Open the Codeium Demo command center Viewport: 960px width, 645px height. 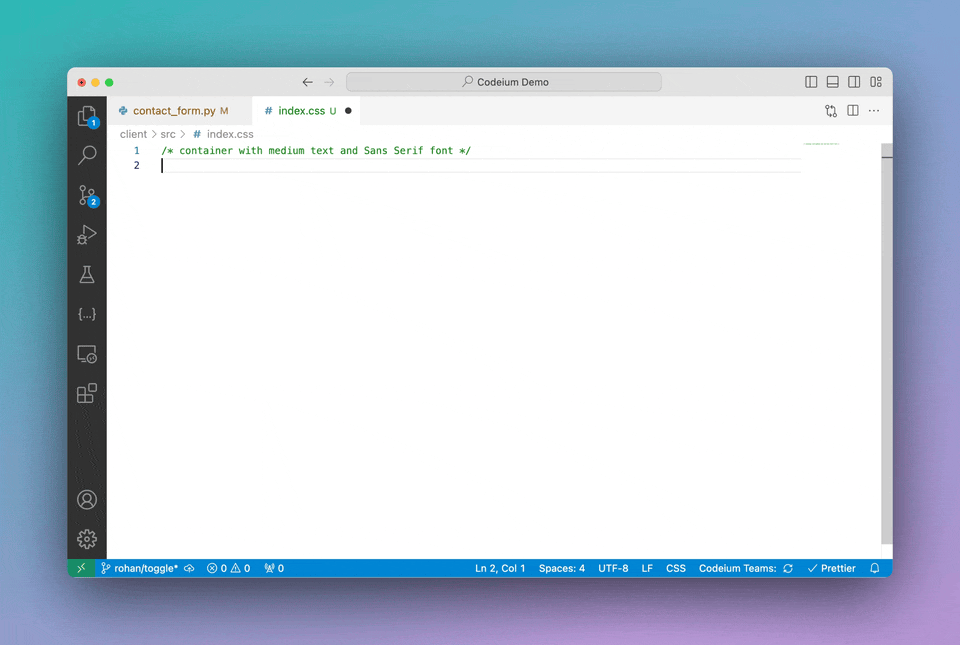503,81
